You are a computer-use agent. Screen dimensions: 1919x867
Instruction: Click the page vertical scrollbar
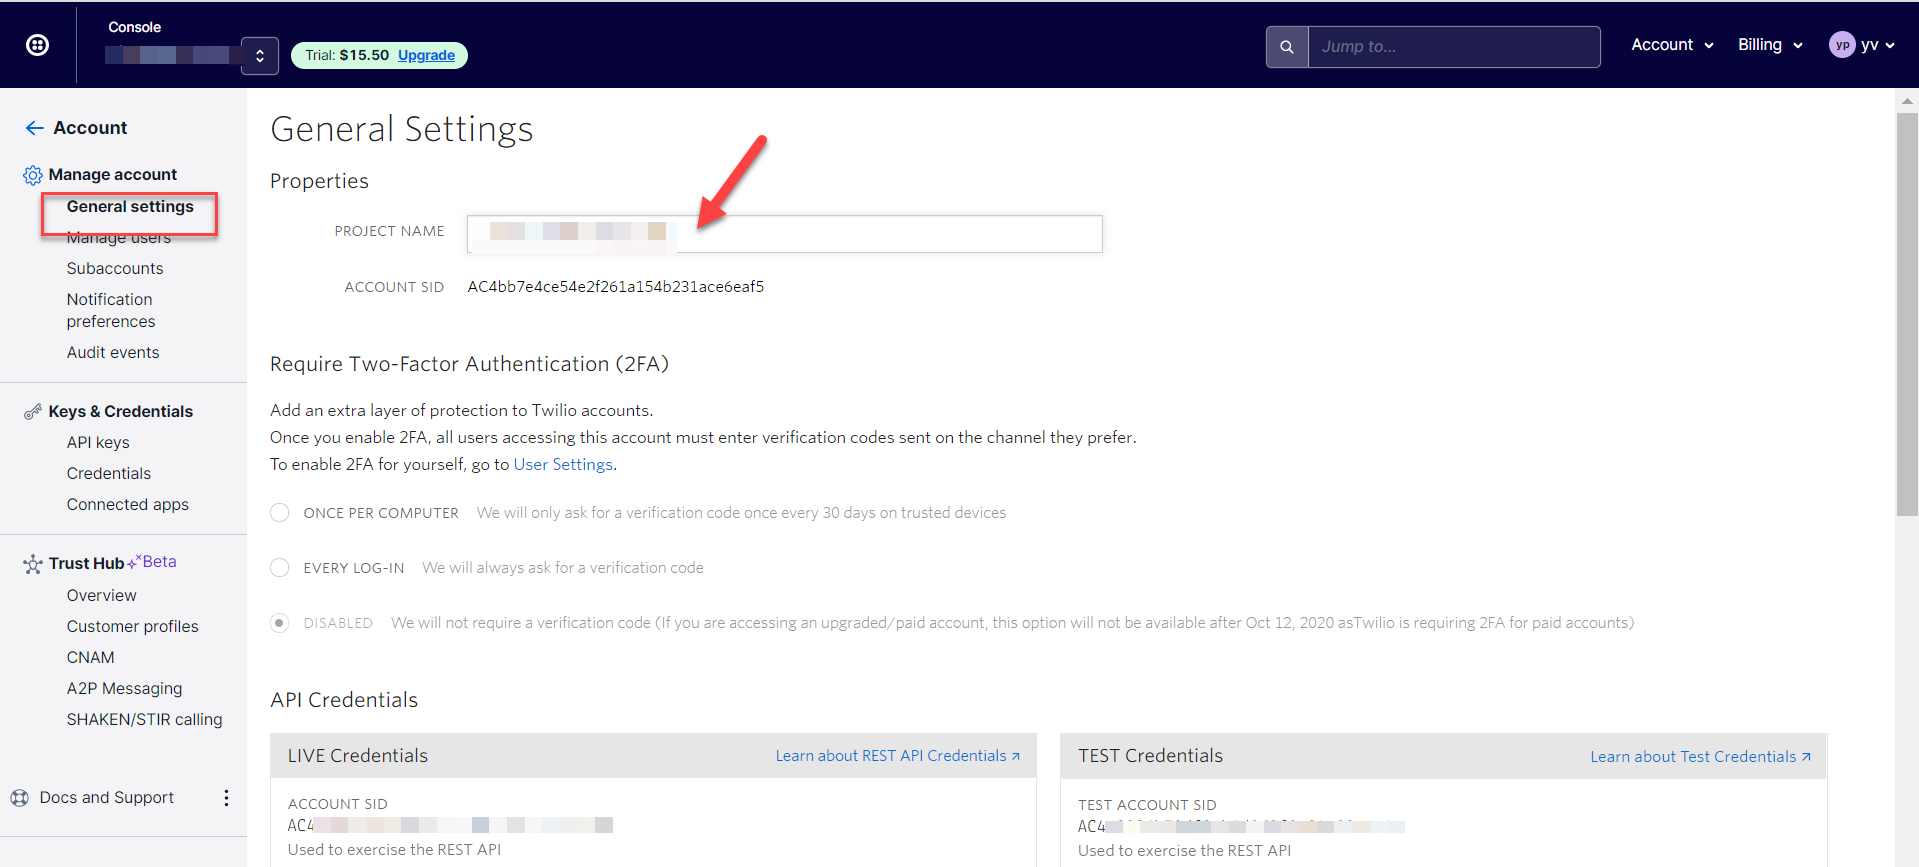click(x=1907, y=314)
